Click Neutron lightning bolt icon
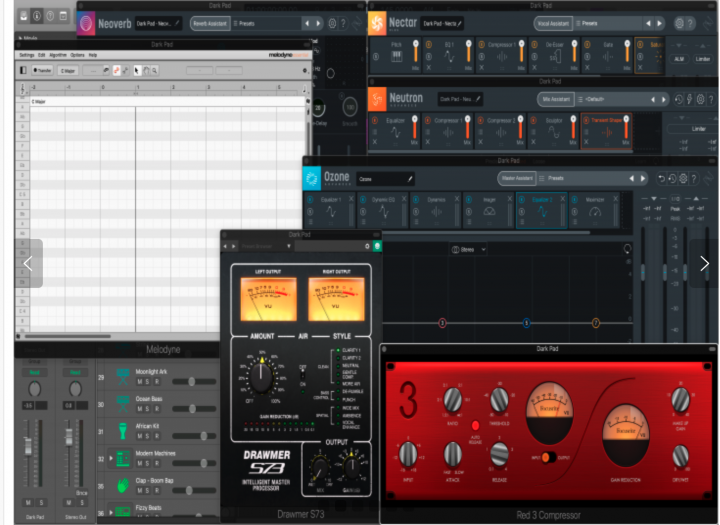This screenshot has width=720, height=525. [689, 99]
